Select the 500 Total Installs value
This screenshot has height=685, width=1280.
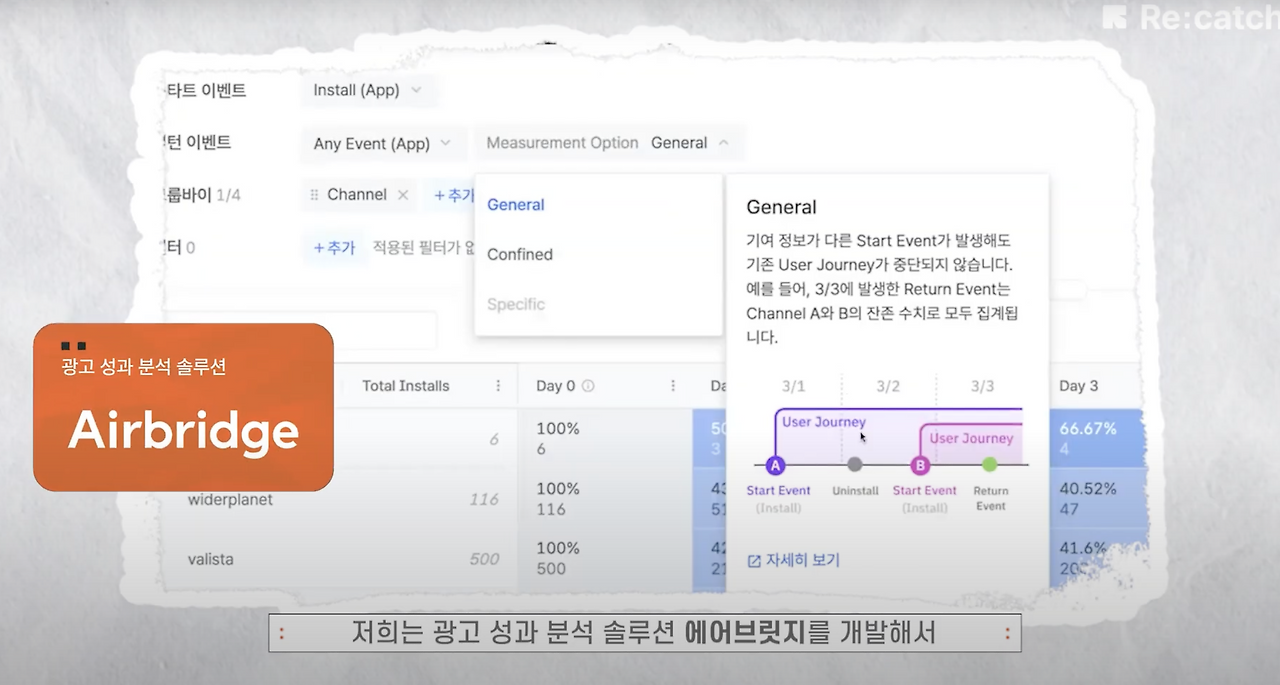(484, 559)
